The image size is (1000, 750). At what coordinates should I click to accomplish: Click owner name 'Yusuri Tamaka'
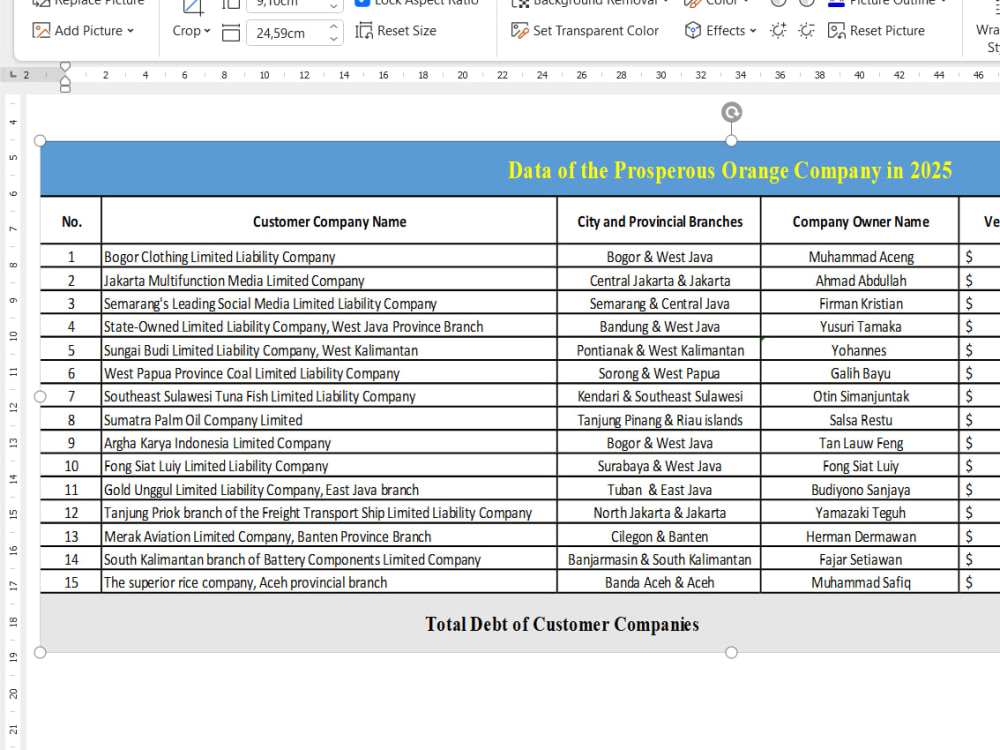(x=860, y=327)
